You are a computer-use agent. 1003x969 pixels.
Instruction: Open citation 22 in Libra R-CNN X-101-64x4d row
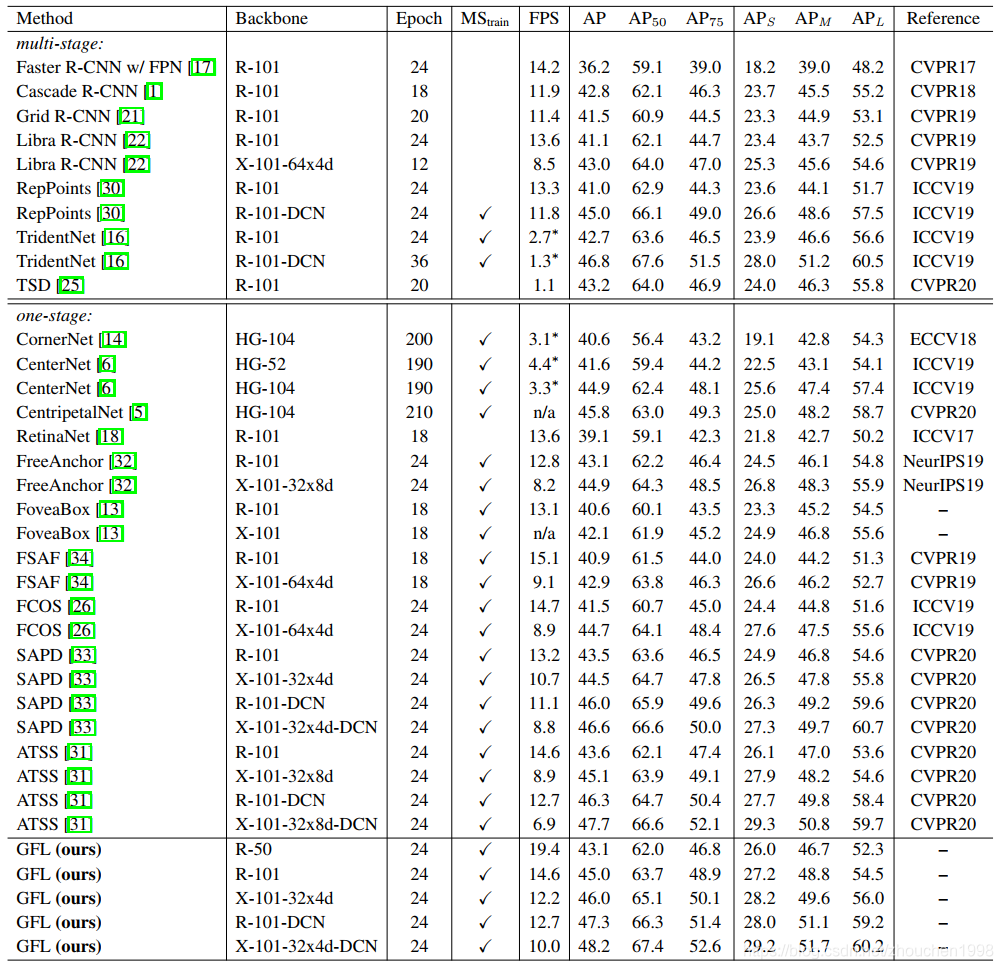pos(137,164)
